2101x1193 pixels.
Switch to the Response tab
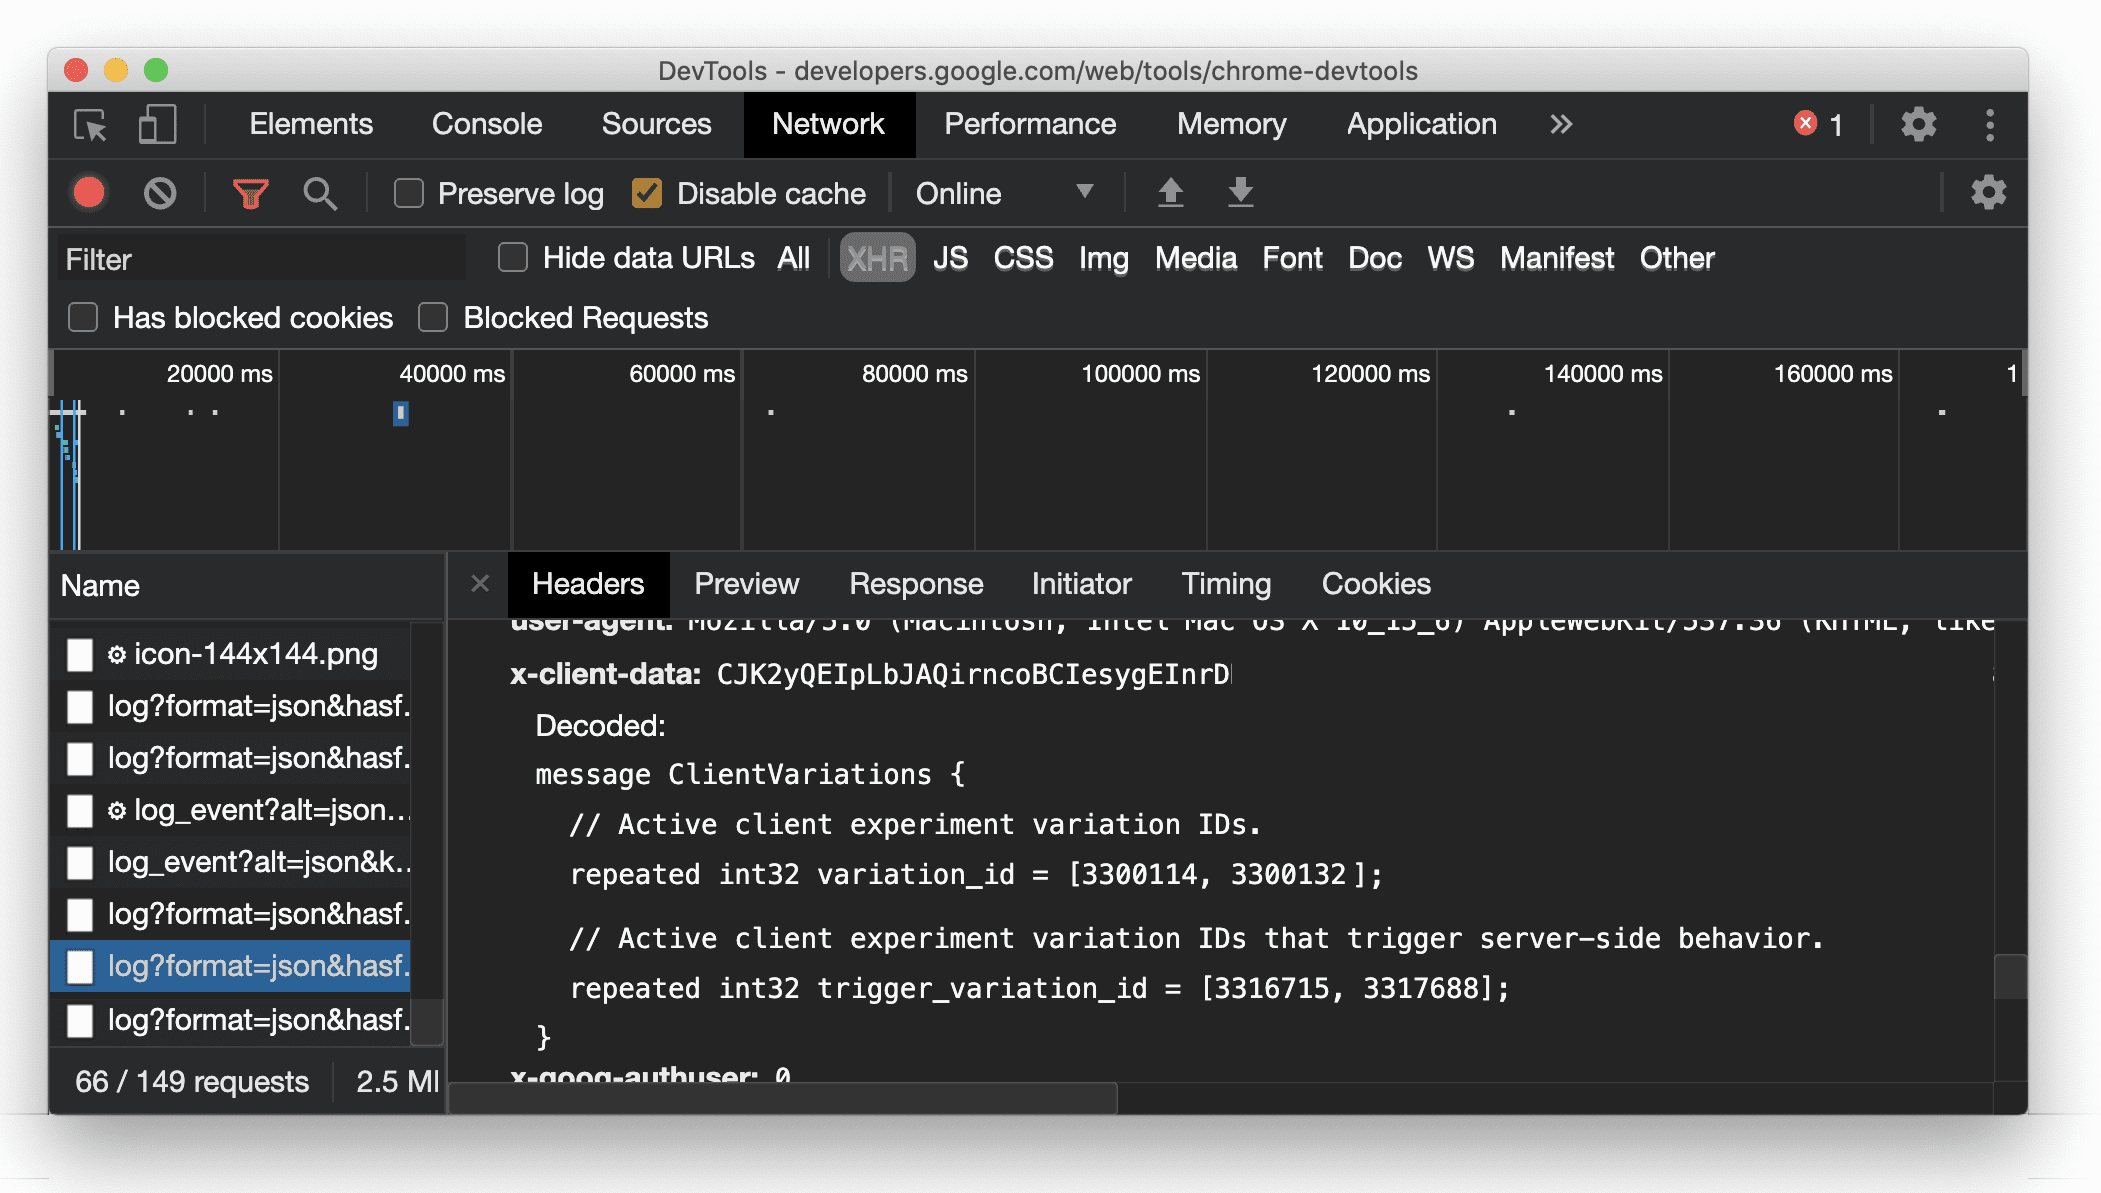tap(916, 584)
